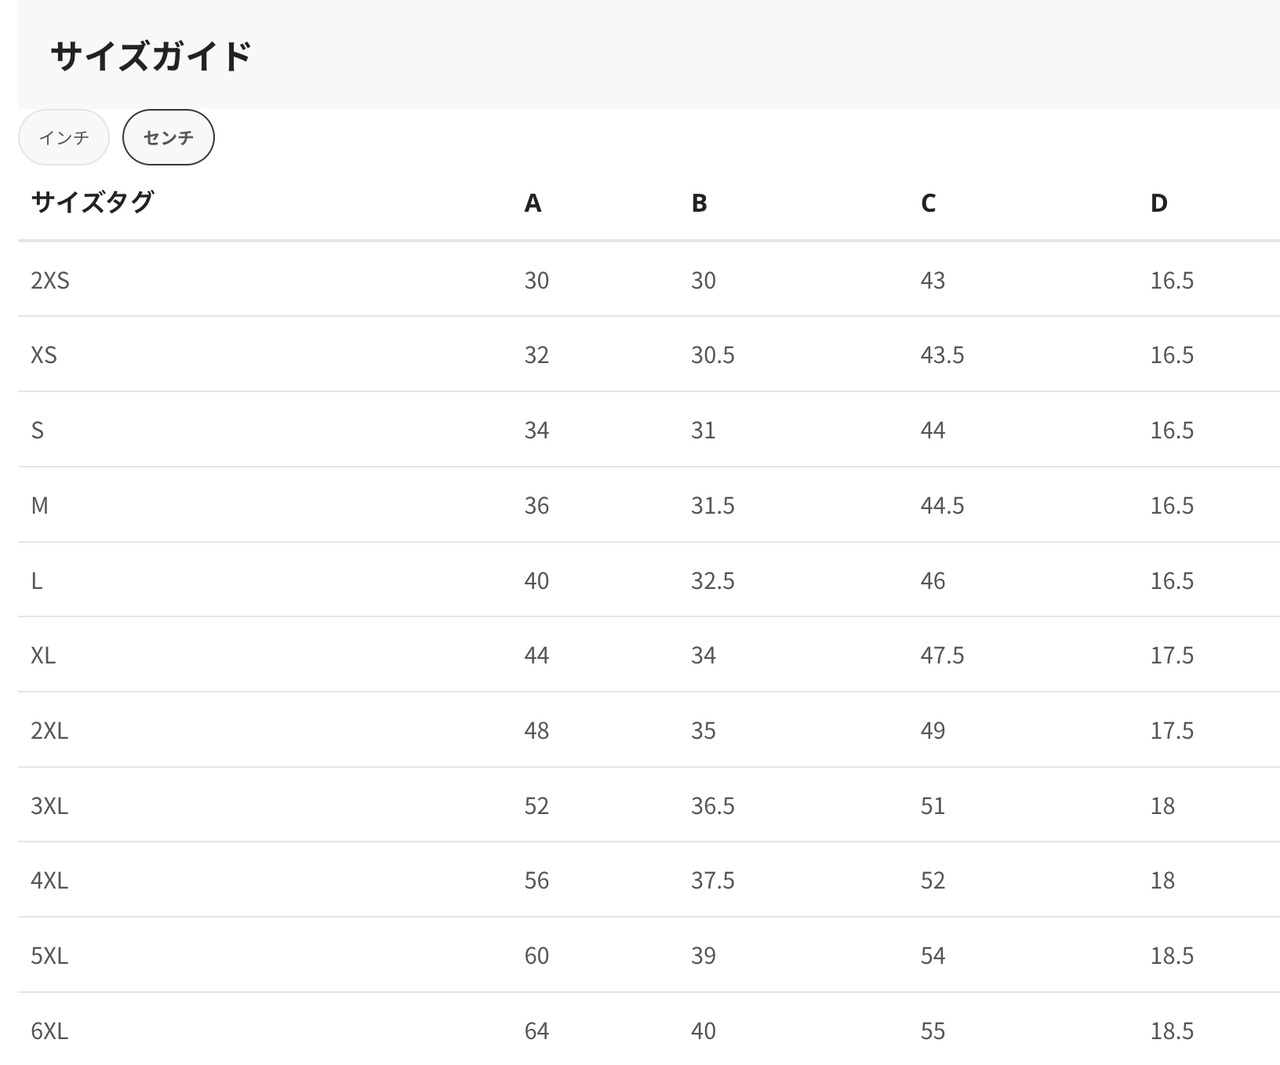Image resolution: width=1280 pixels, height=1065 pixels.
Task: Select the 2XS size row label
Action: pyautogui.click(x=50, y=280)
